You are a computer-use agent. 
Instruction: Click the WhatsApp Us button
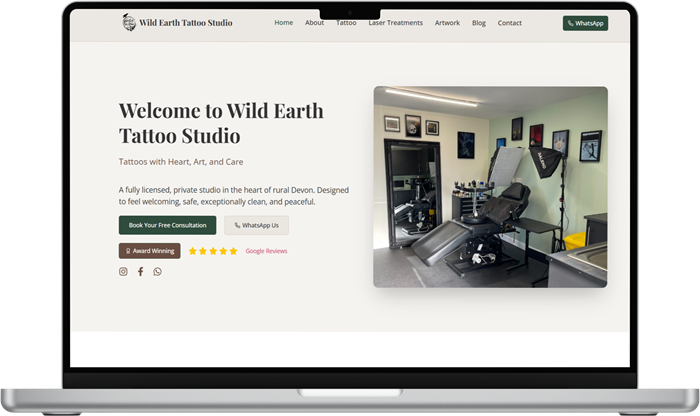tap(256, 225)
